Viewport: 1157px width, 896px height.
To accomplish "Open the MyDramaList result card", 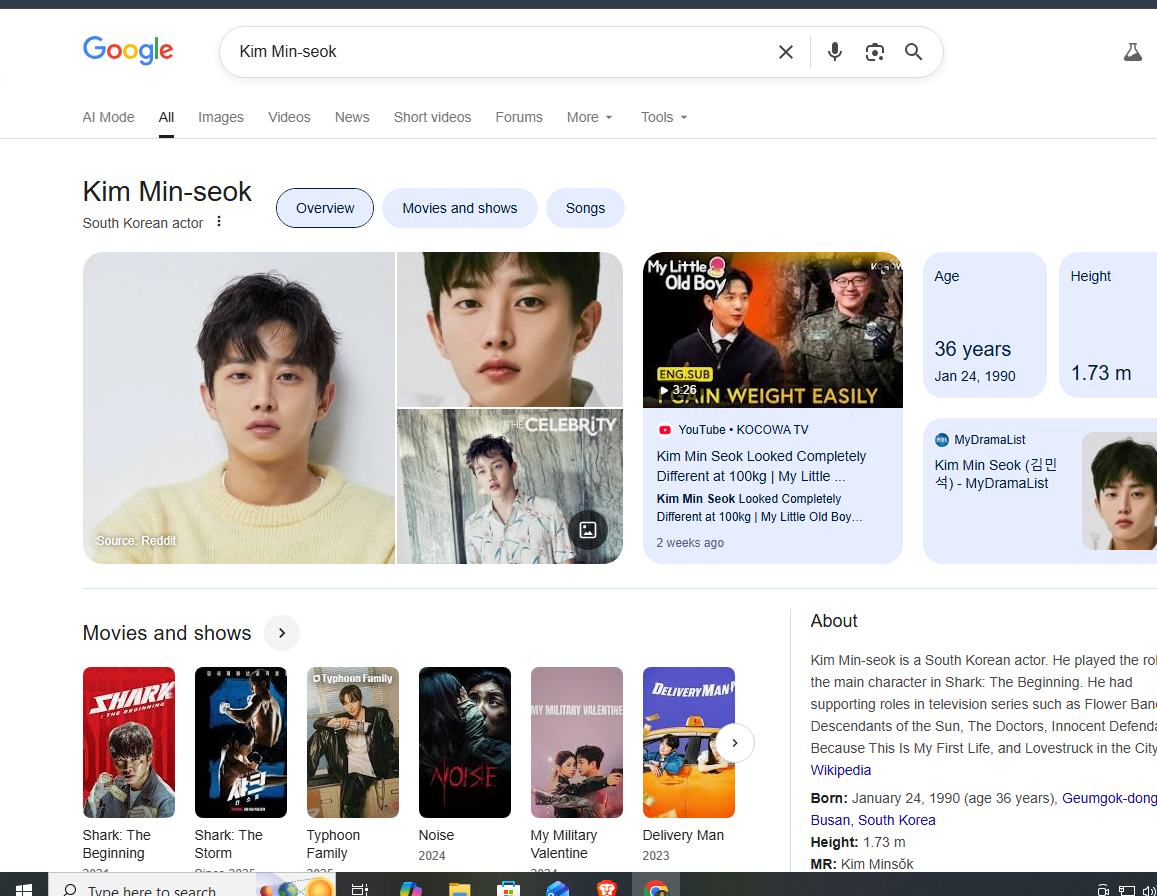I will pyautogui.click(x=1040, y=491).
